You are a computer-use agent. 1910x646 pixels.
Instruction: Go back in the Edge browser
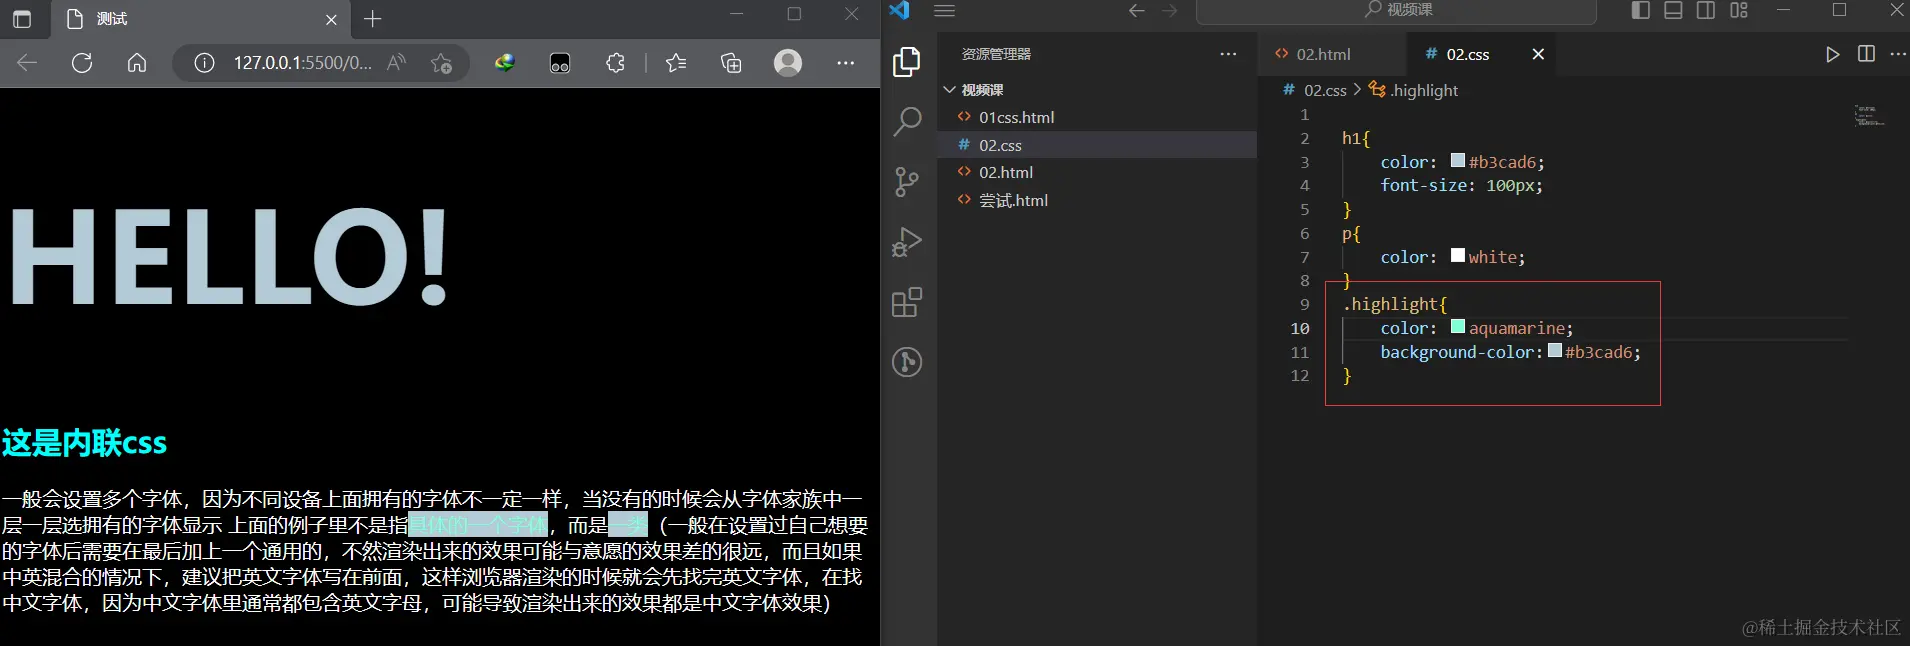(x=27, y=63)
